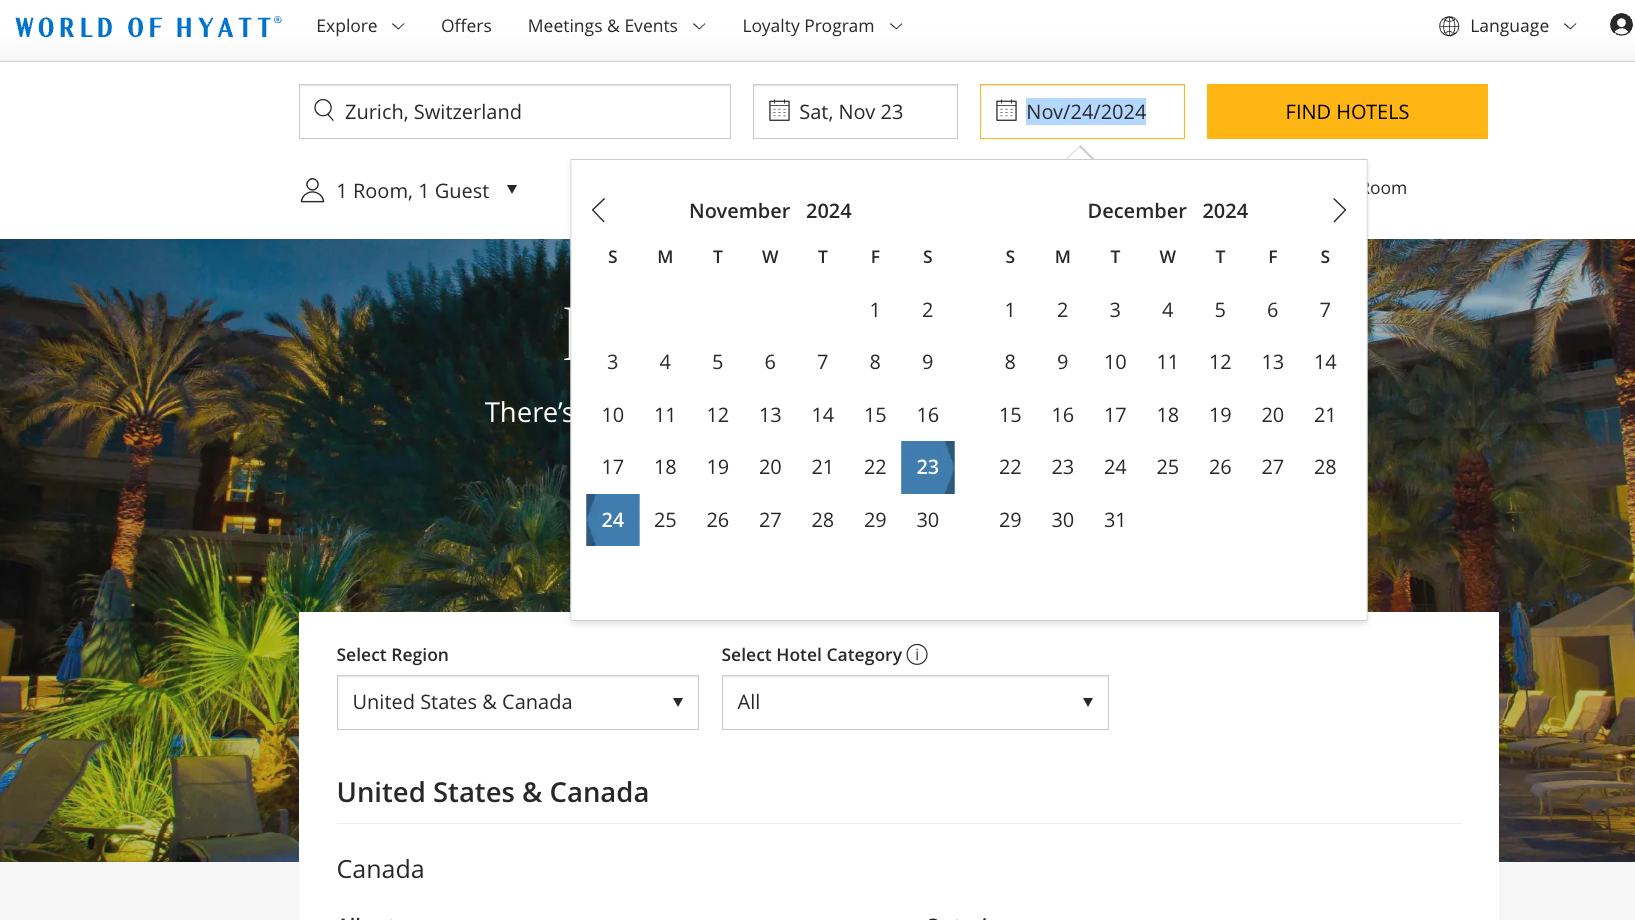Expand the Explore menu

pos(360,26)
